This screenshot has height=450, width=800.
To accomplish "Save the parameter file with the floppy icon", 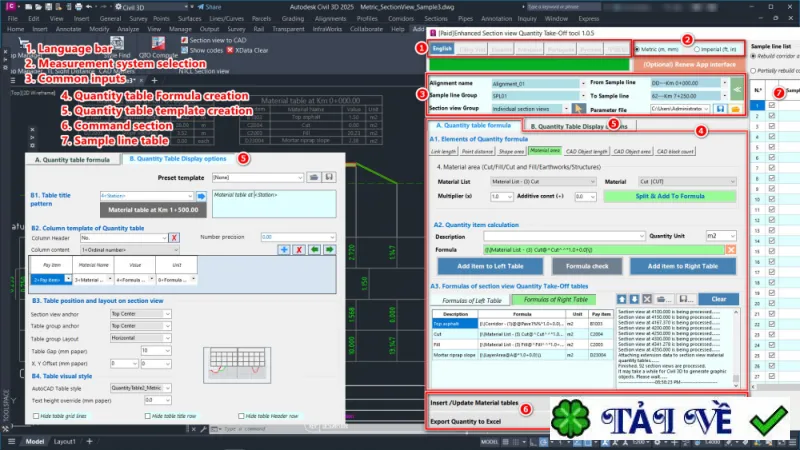I will 720,109.
